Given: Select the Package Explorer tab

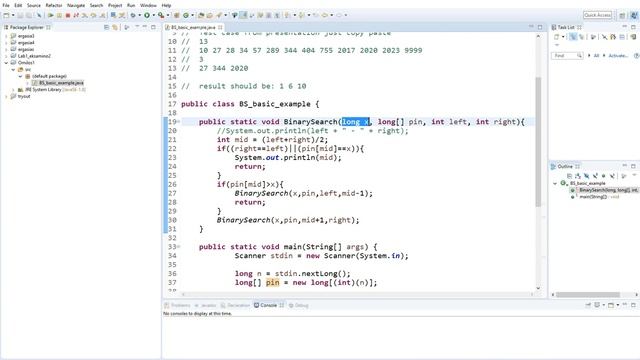Looking at the screenshot, I should [27, 27].
